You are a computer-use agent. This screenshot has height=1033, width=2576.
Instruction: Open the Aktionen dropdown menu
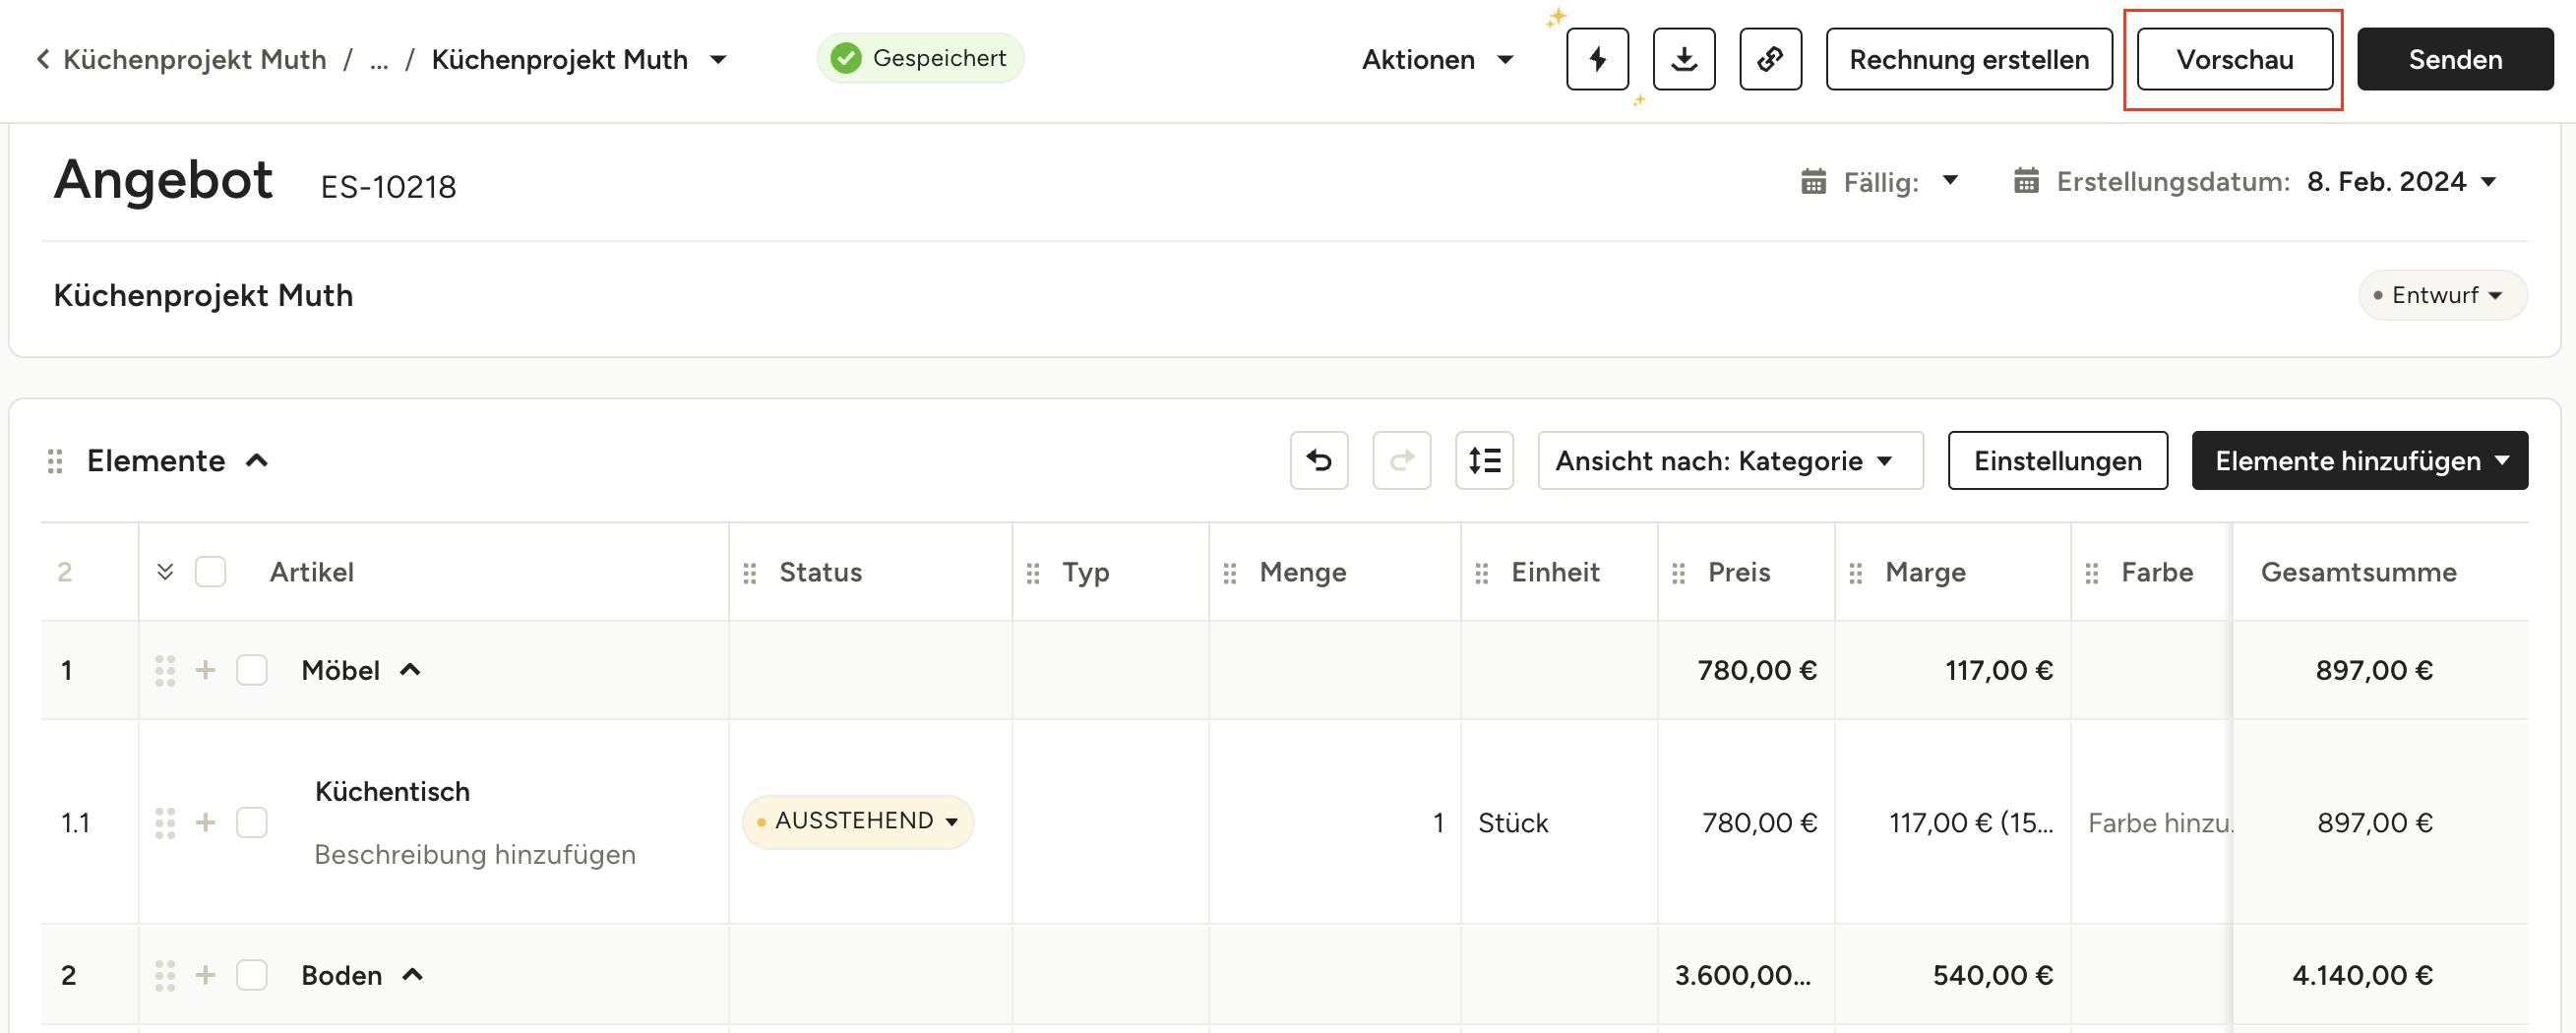tap(1437, 60)
